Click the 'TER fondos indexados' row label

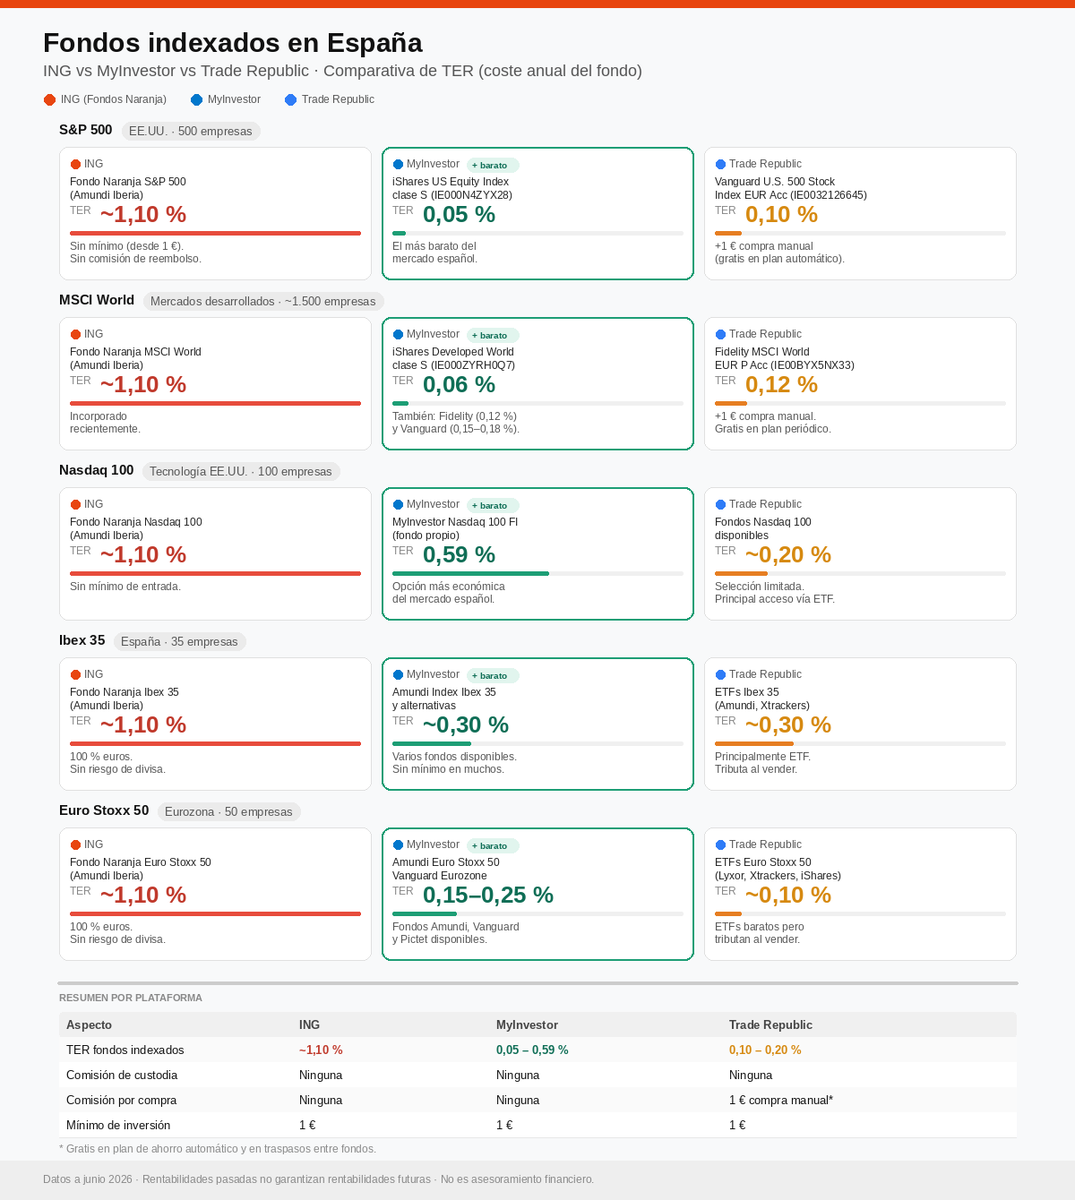[125, 1050]
